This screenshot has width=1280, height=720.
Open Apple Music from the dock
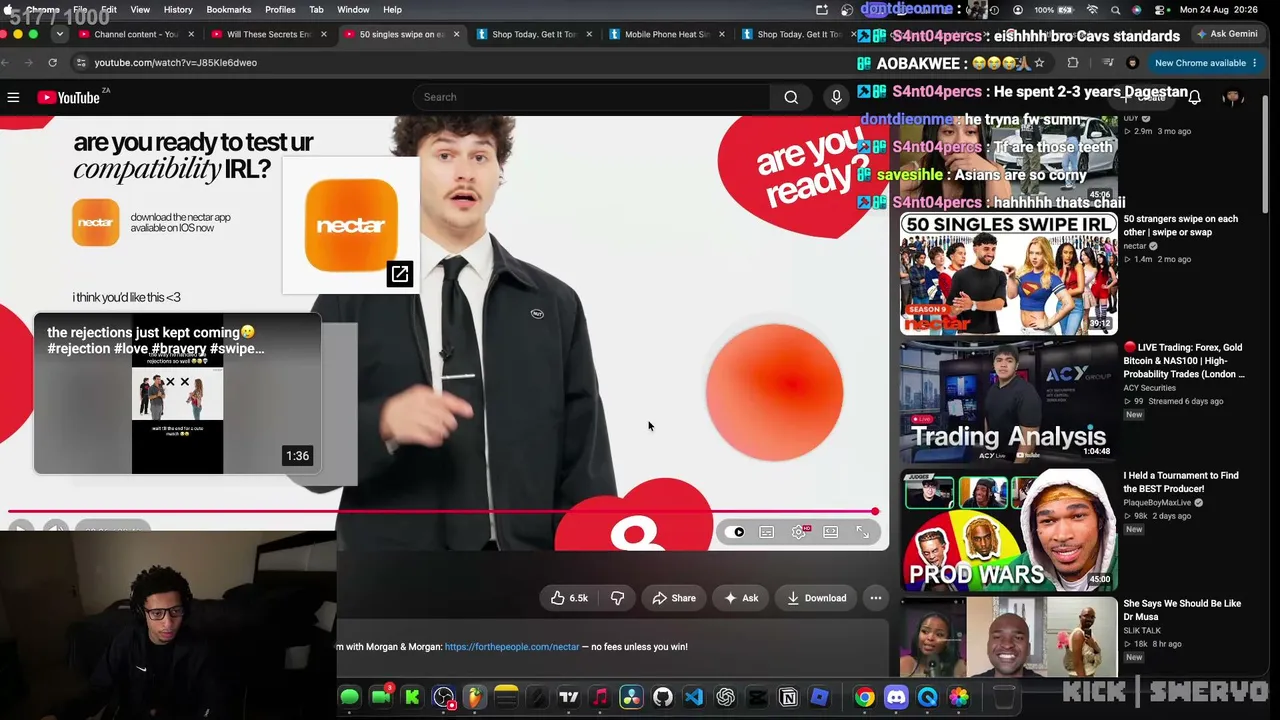[600, 697]
